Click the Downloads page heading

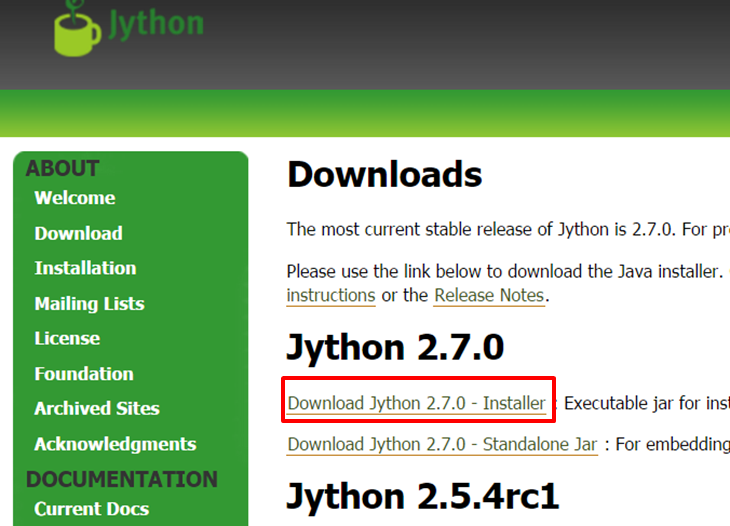(385, 175)
